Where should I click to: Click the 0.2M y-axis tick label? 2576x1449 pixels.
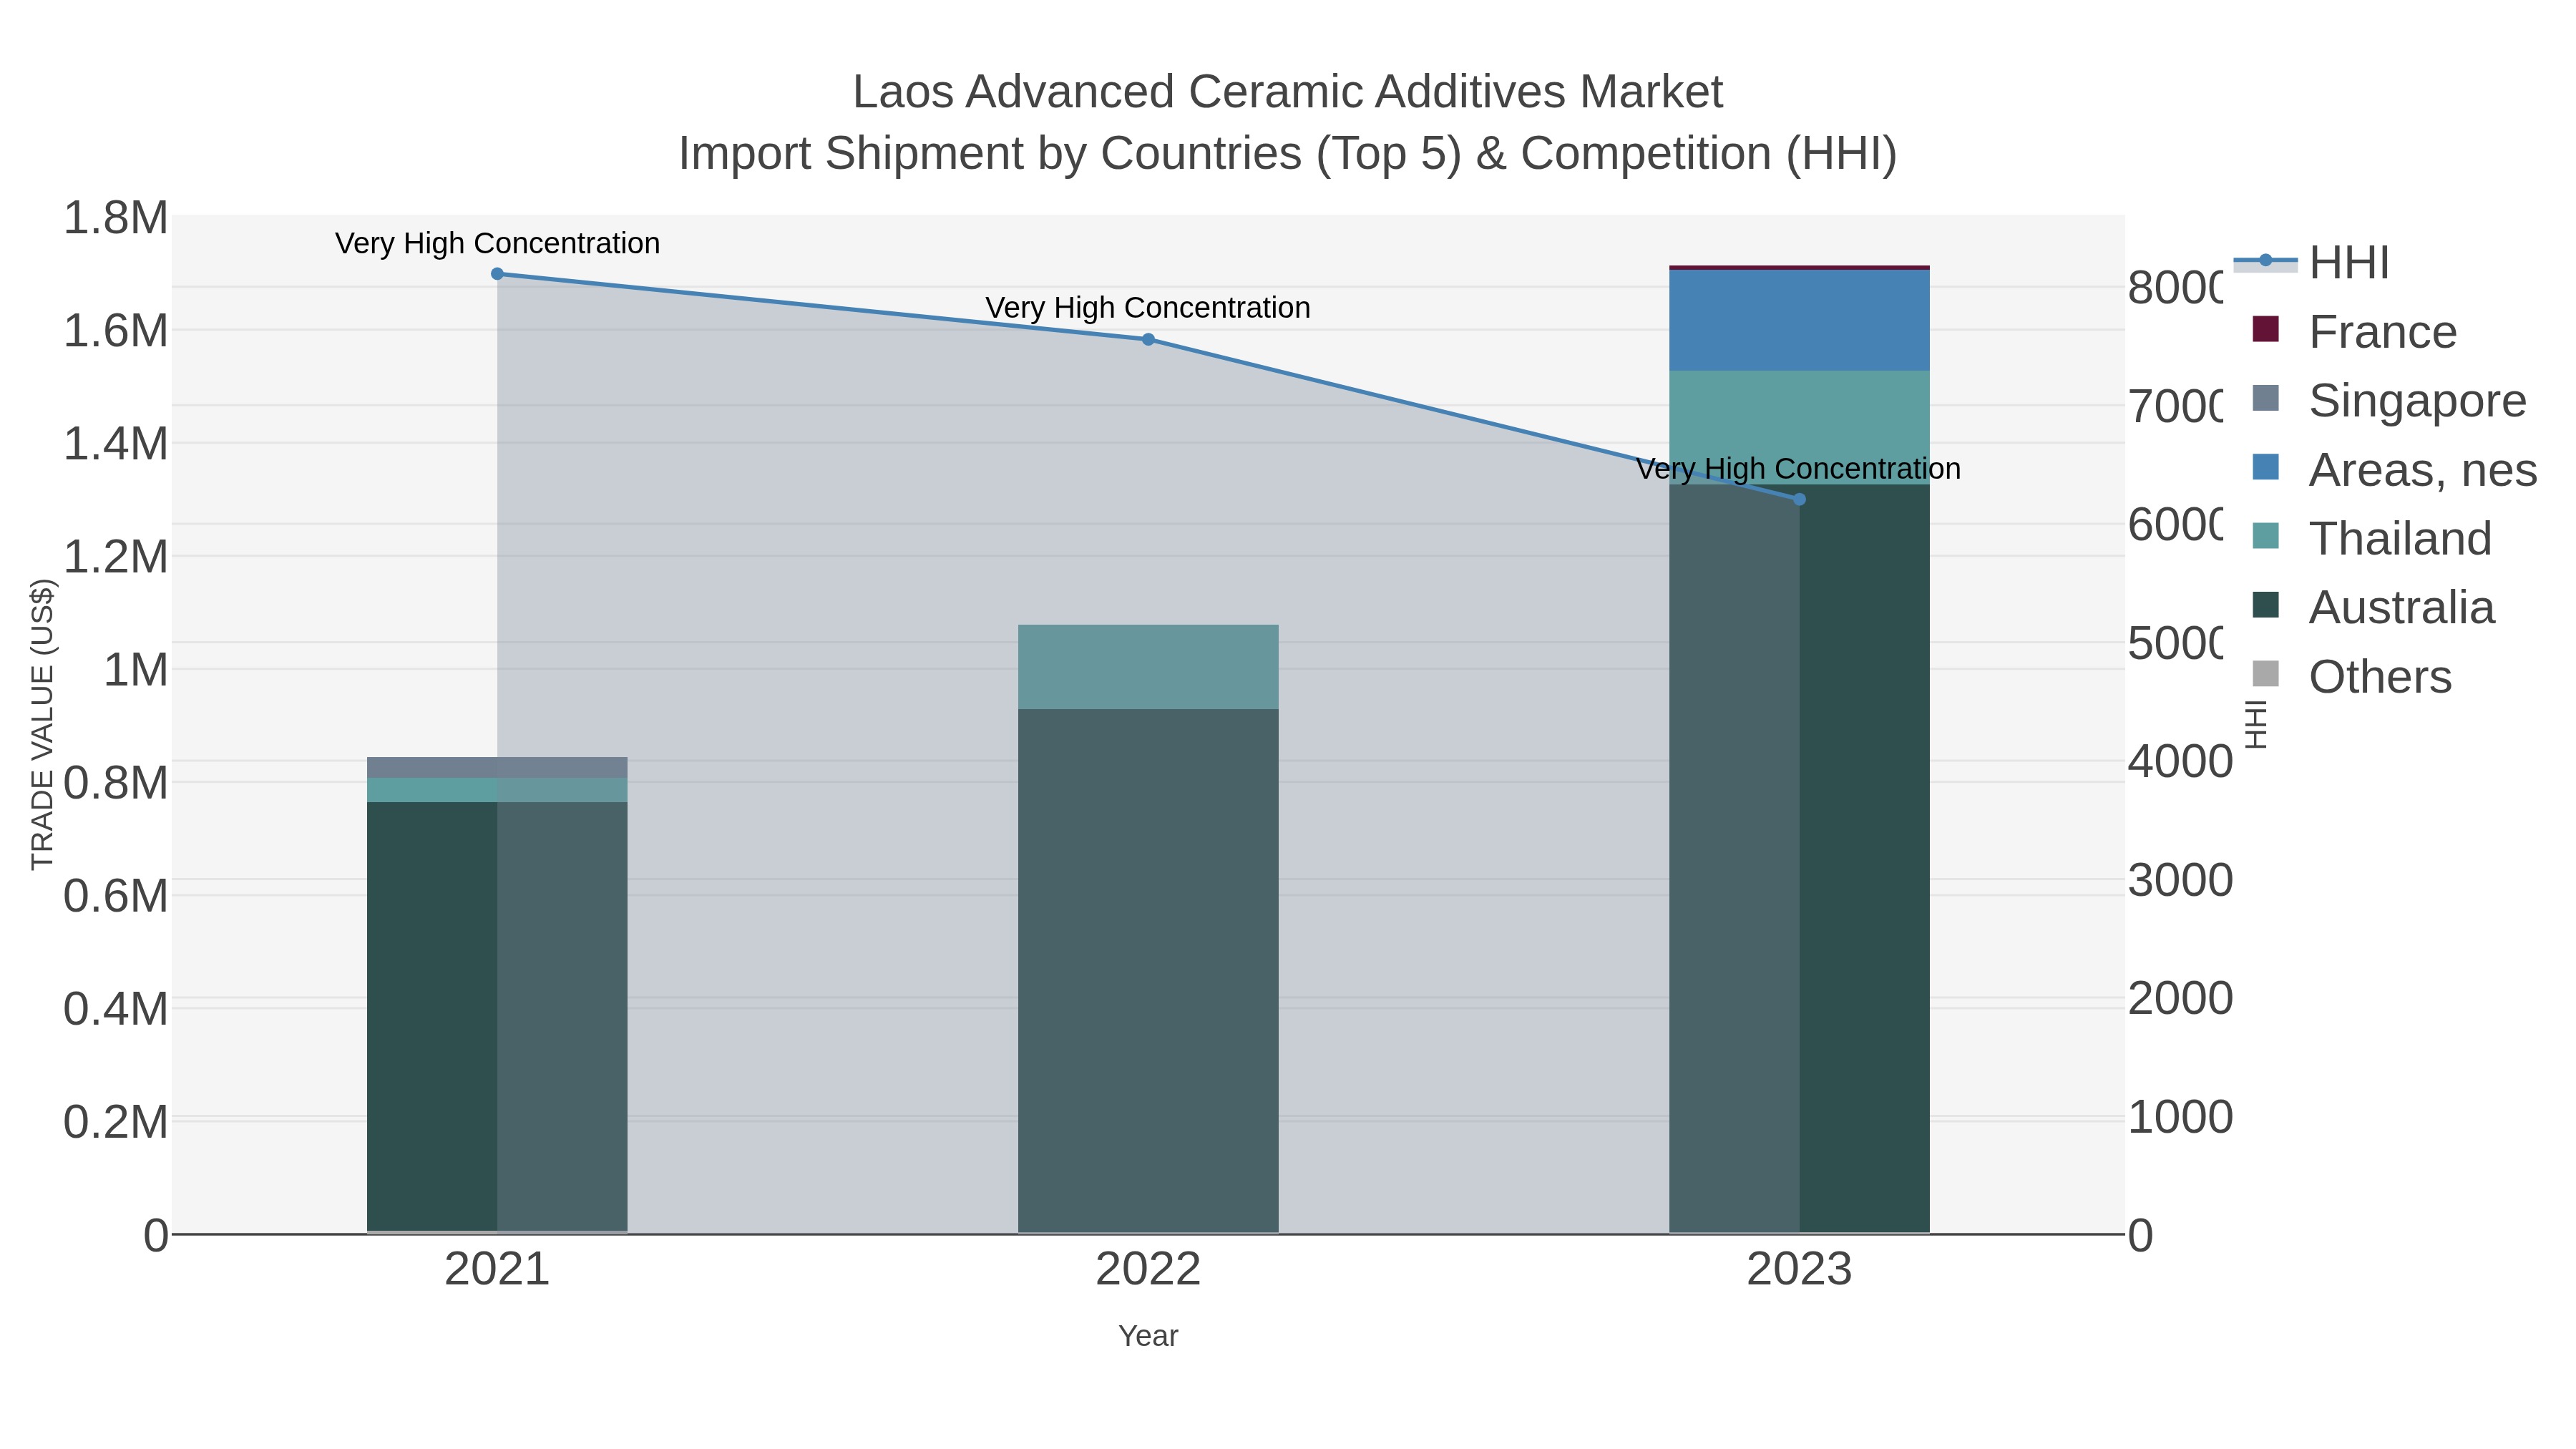click(116, 1122)
